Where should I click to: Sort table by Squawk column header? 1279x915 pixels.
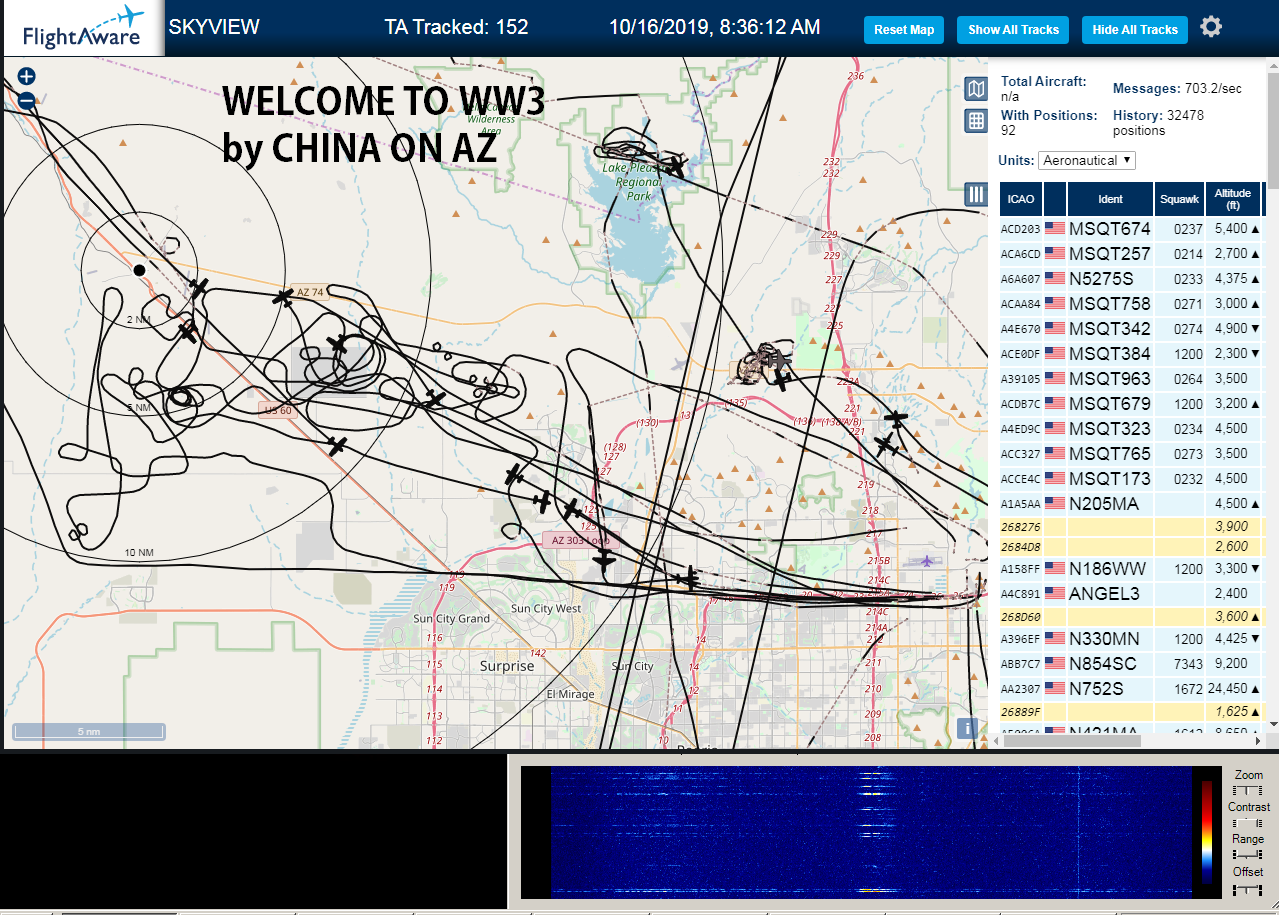[1179, 199]
